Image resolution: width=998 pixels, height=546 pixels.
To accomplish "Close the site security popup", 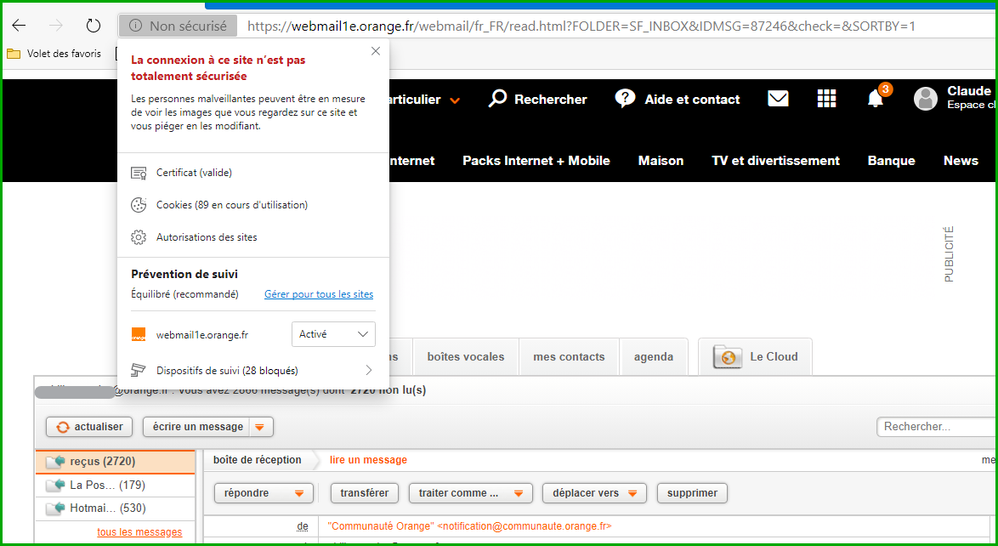I will (376, 51).
